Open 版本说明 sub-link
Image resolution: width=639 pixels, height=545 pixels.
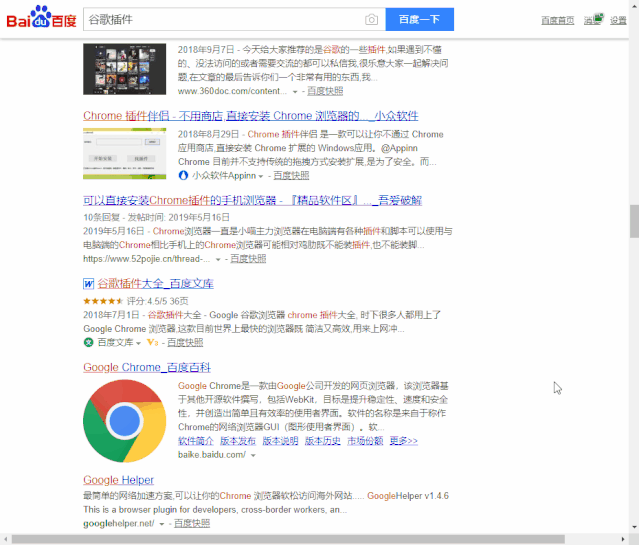pyautogui.click(x=280, y=441)
